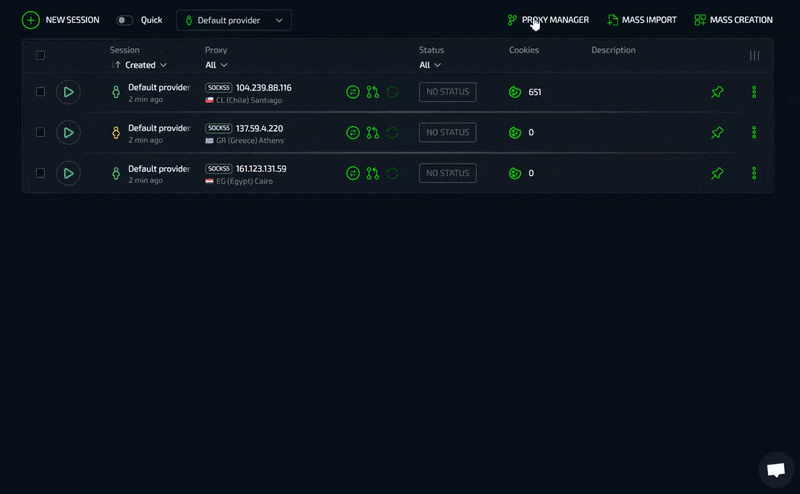
Task: Click the column settings icon in table header
Action: 754,56
